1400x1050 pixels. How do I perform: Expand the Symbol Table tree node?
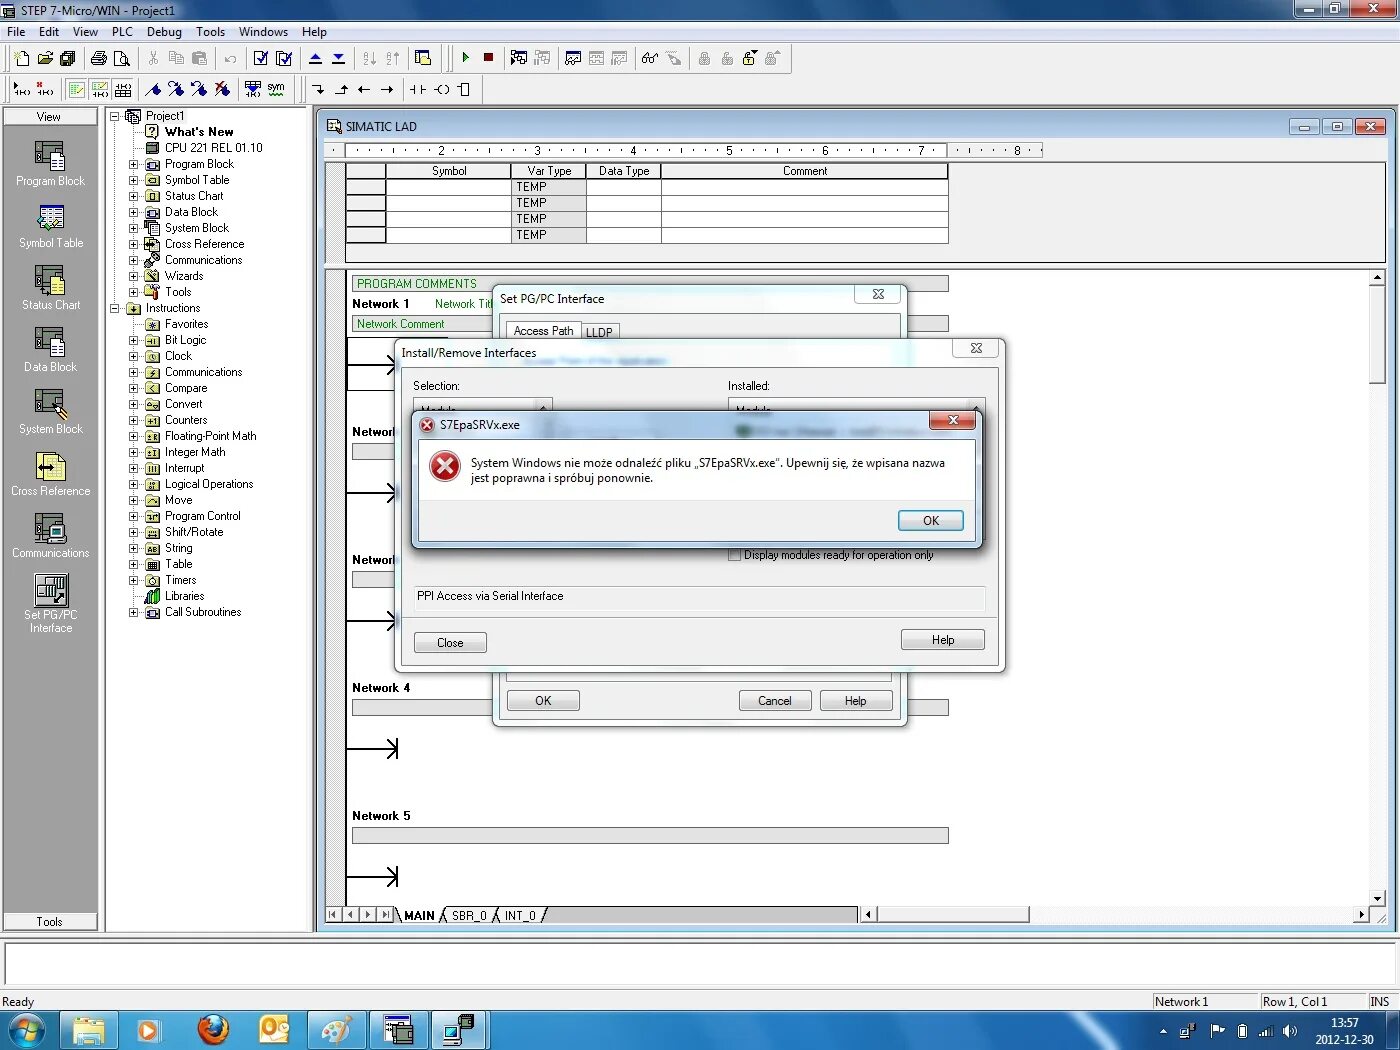[133, 180]
